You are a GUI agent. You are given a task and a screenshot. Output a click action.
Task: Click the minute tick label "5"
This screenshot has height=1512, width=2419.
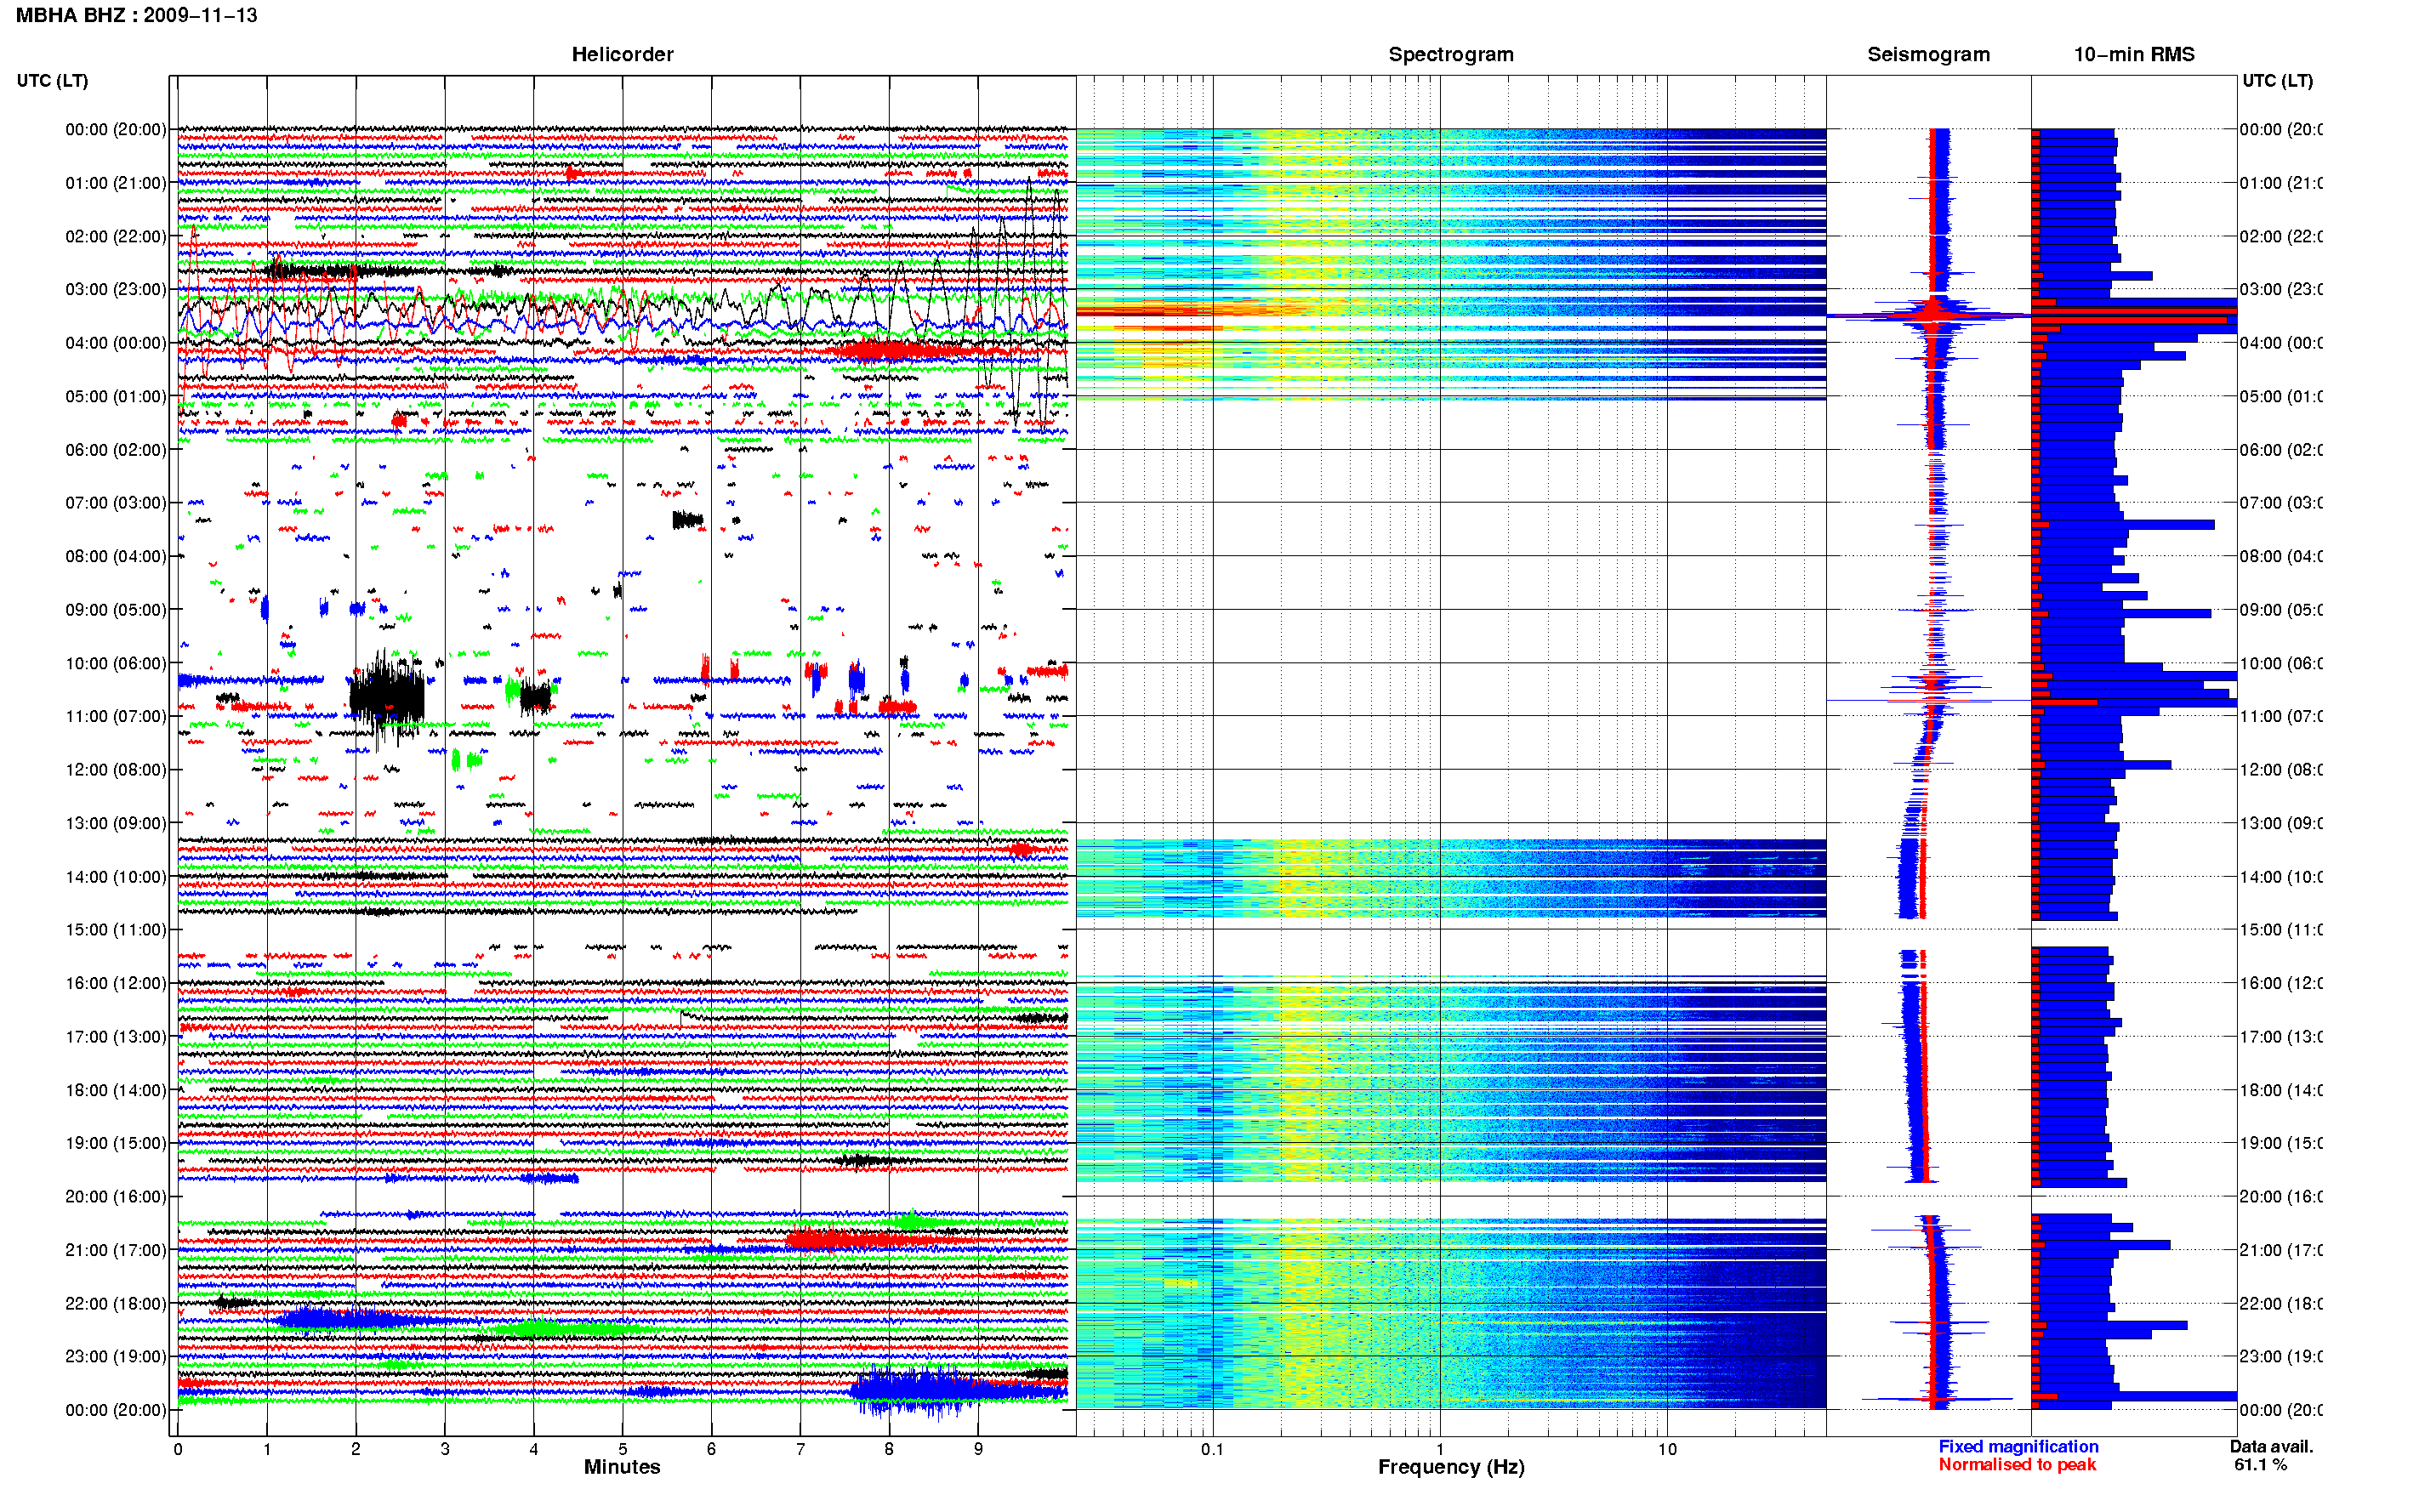pyautogui.click(x=623, y=1449)
